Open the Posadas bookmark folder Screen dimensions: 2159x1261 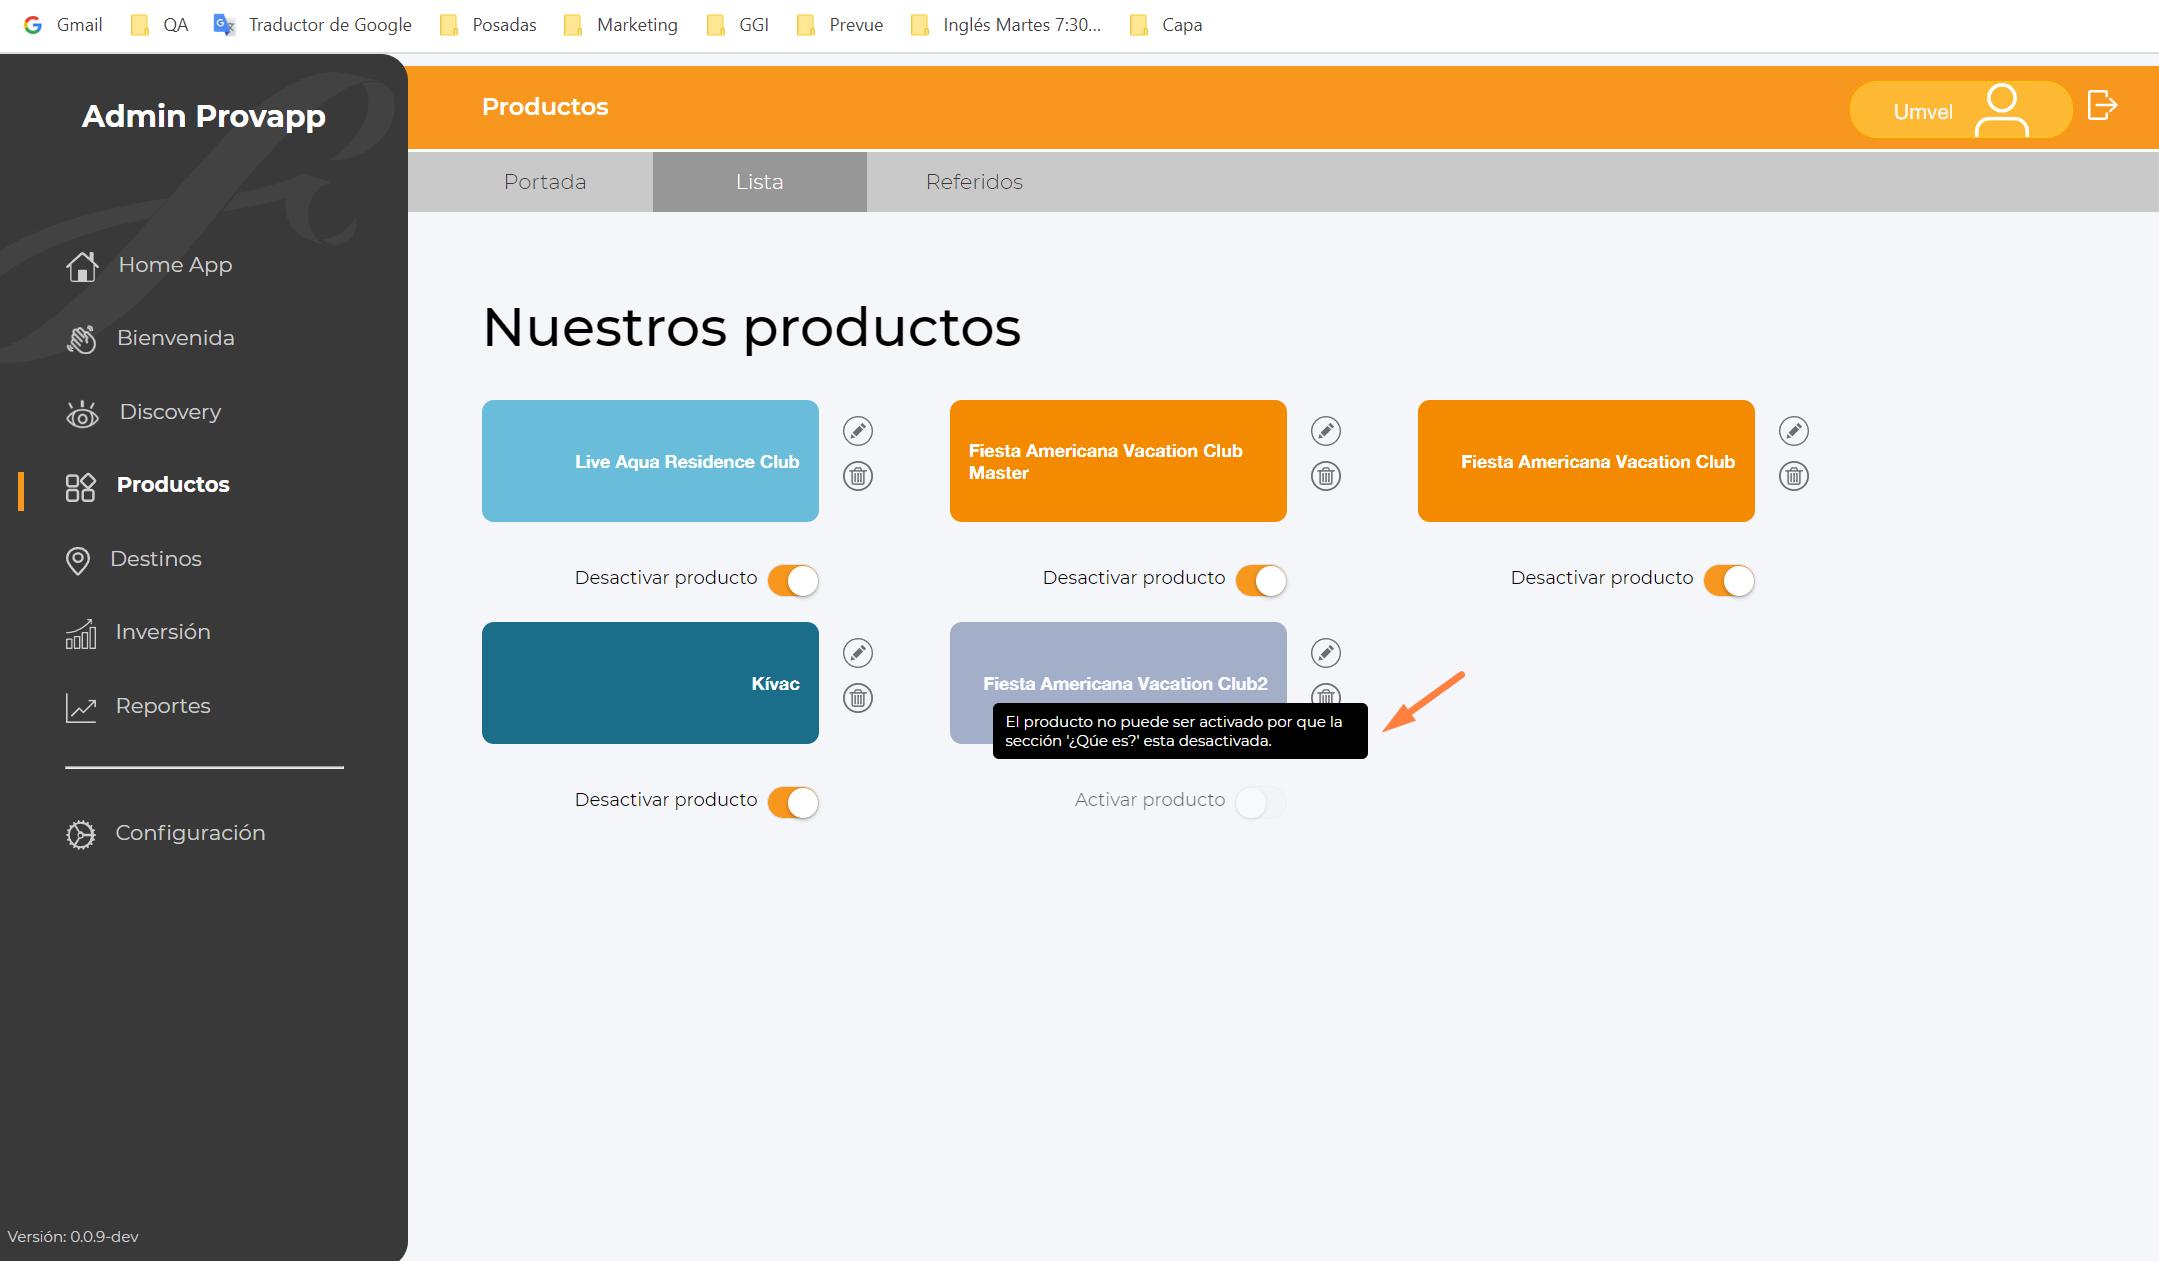tap(489, 25)
